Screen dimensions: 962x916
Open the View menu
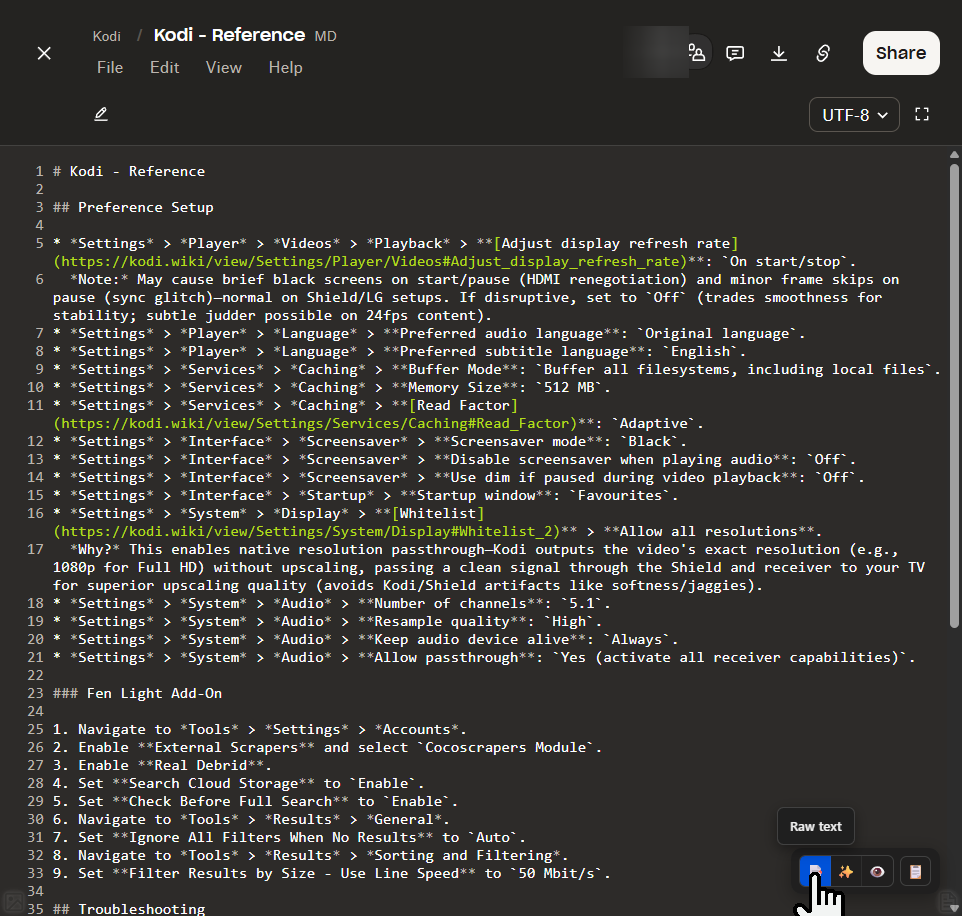pos(223,67)
